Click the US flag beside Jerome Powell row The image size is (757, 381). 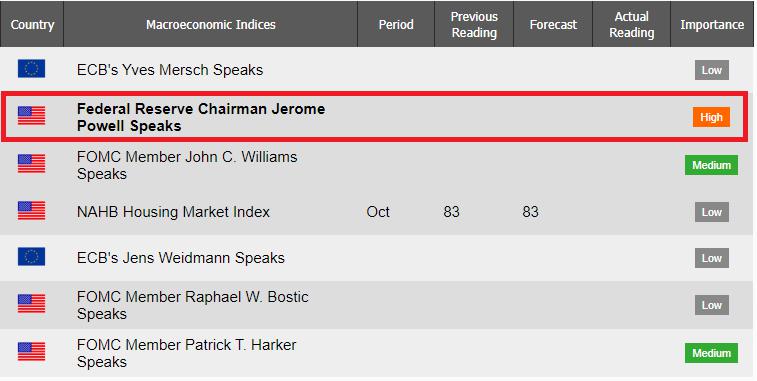pos(31,116)
